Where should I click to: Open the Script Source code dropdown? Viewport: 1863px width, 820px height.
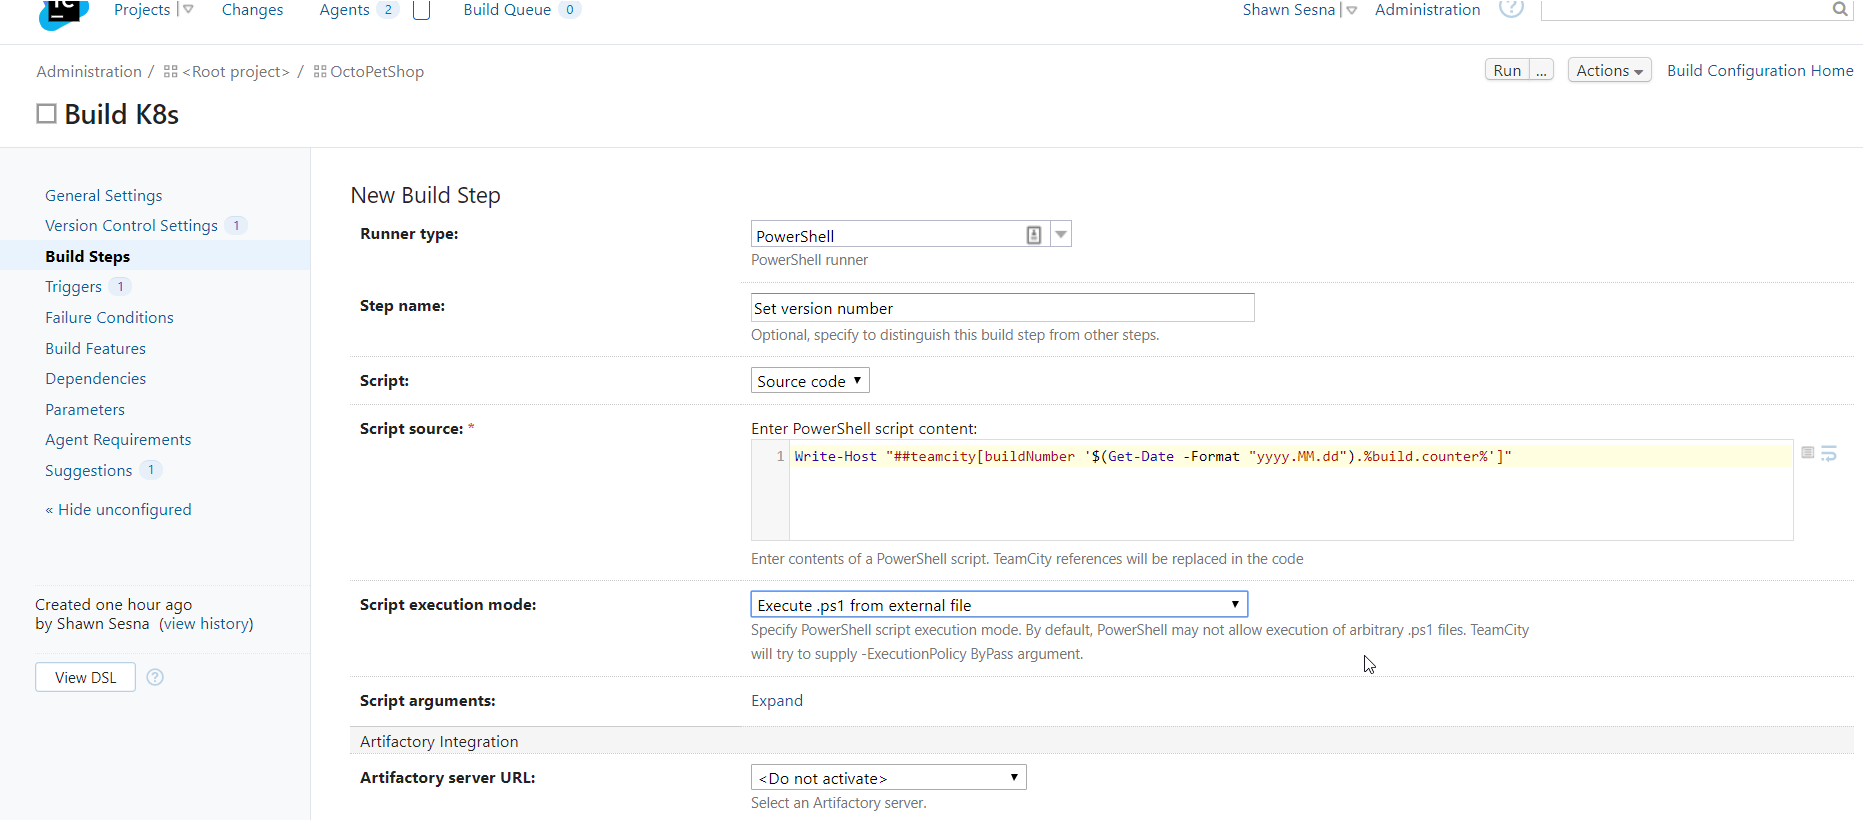pos(810,381)
